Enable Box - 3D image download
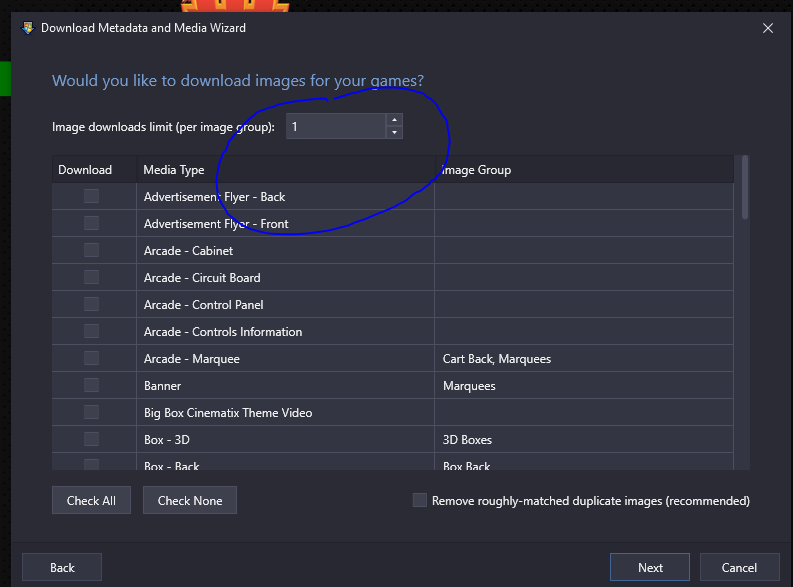The image size is (793, 587). [x=92, y=439]
